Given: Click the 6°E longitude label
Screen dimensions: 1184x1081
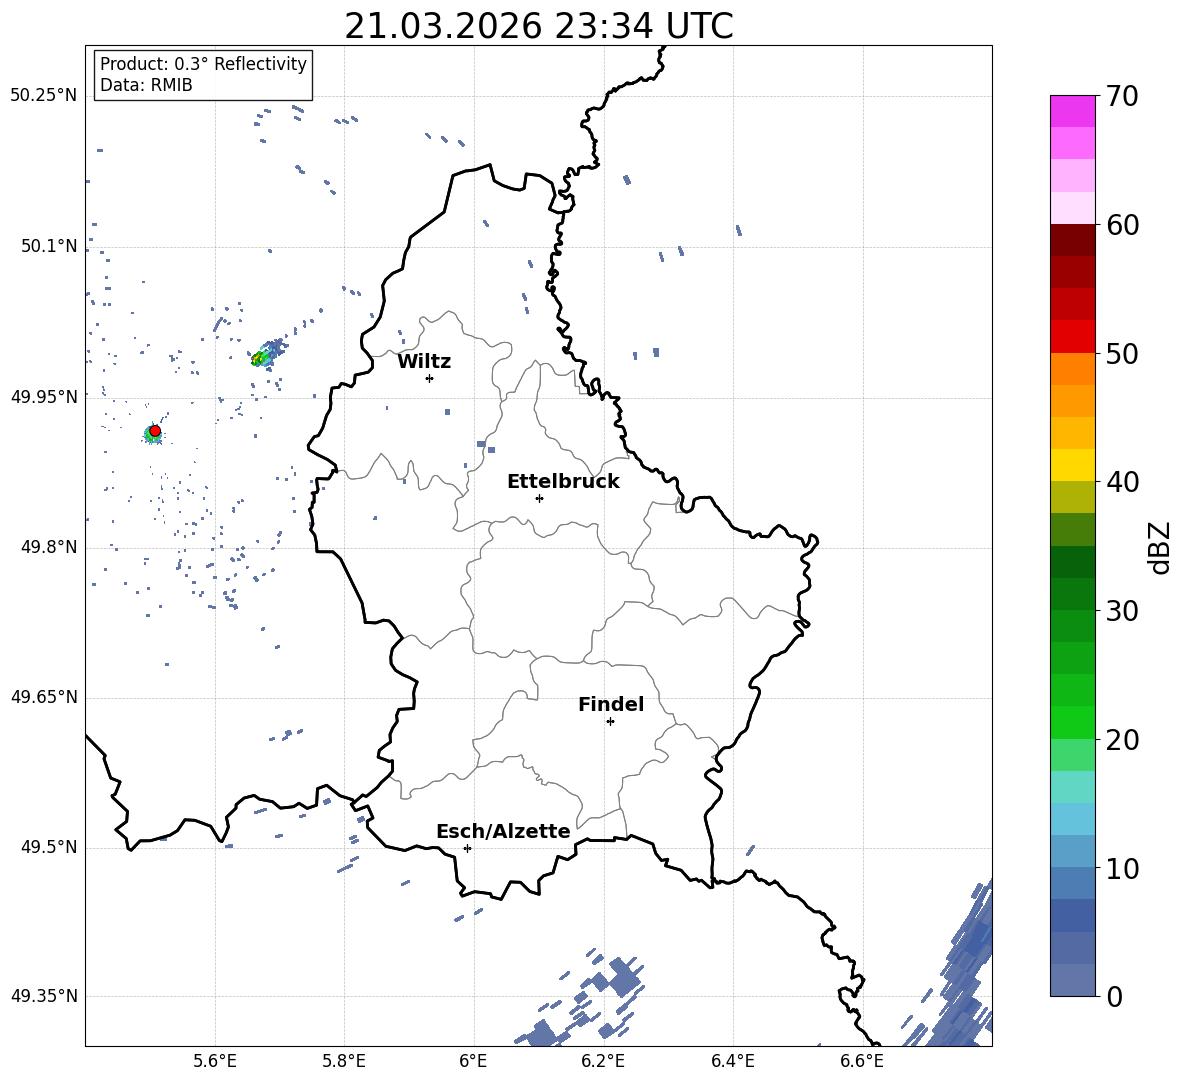Looking at the screenshot, I should pyautogui.click(x=473, y=1062).
